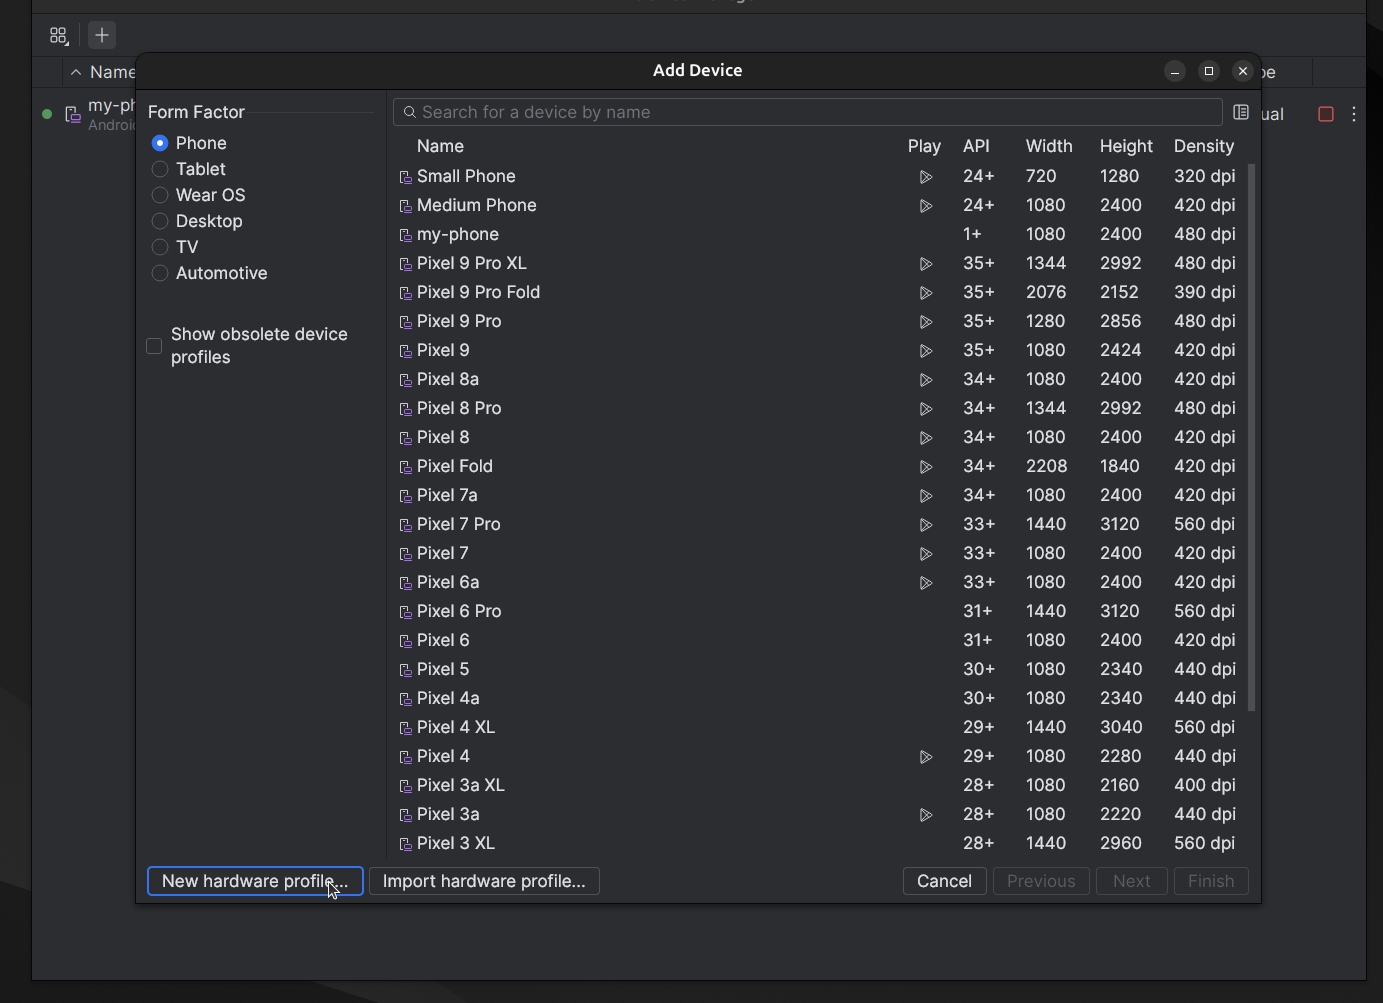
Task: Click the Previous button
Action: pyautogui.click(x=1041, y=881)
